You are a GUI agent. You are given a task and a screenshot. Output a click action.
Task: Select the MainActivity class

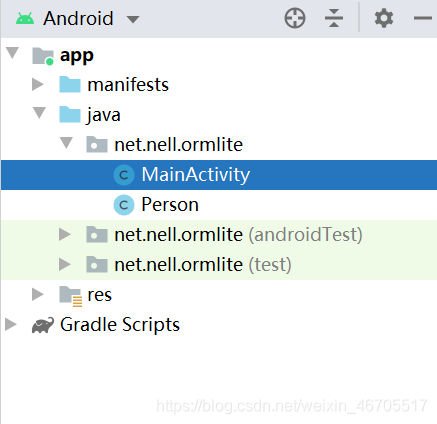tap(219, 175)
